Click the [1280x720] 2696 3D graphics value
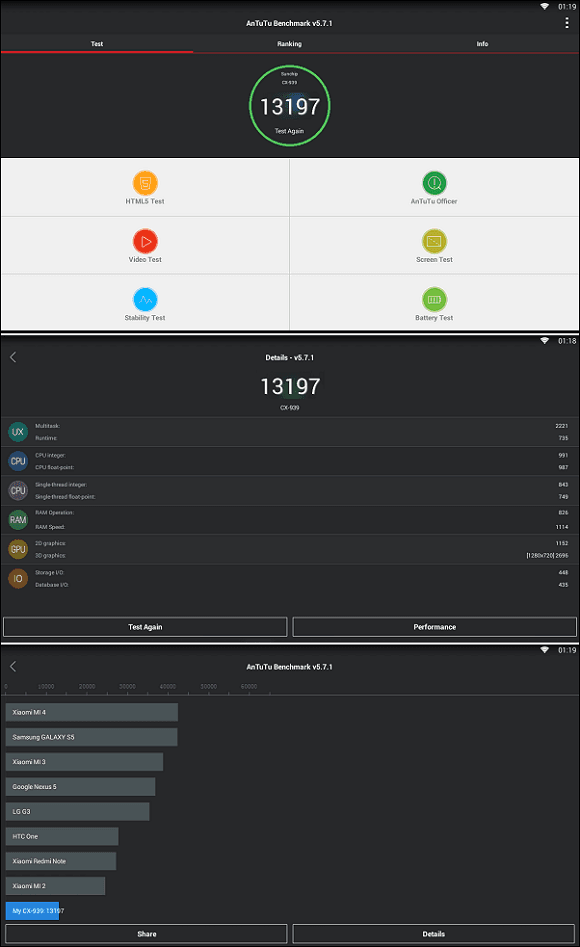 point(547,556)
